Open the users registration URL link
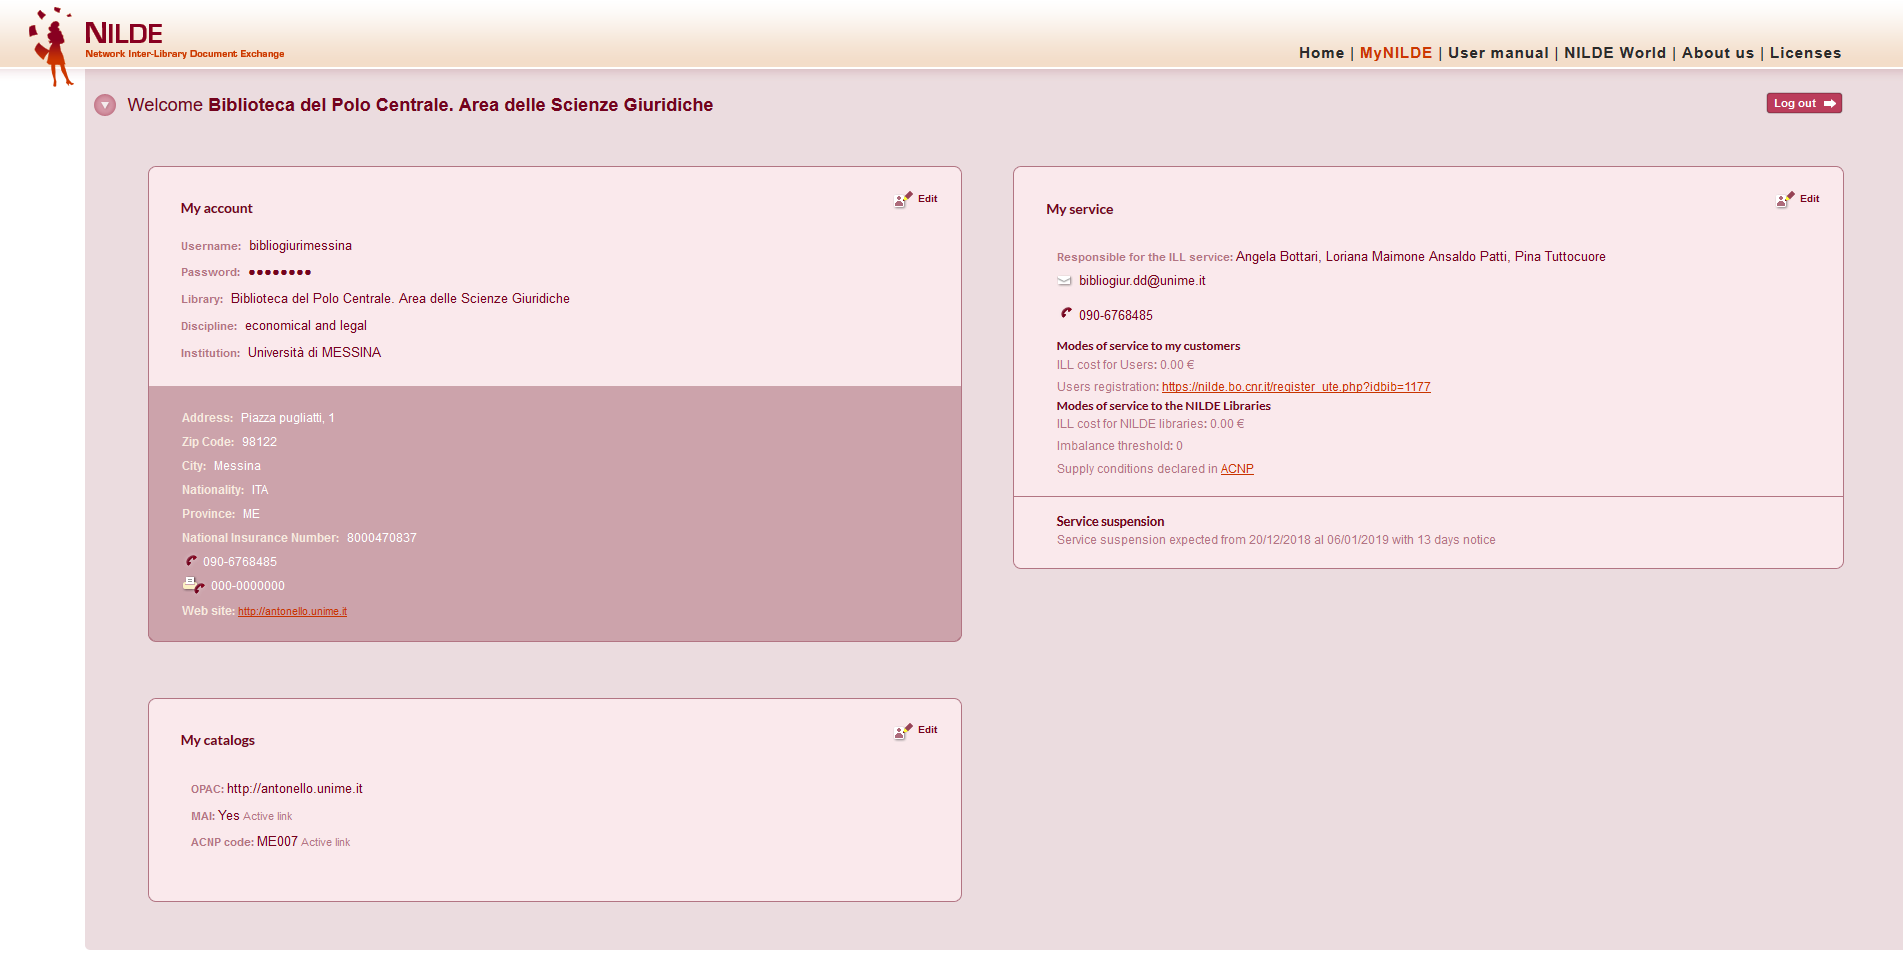The width and height of the screenshot is (1903, 960). 1296,387
